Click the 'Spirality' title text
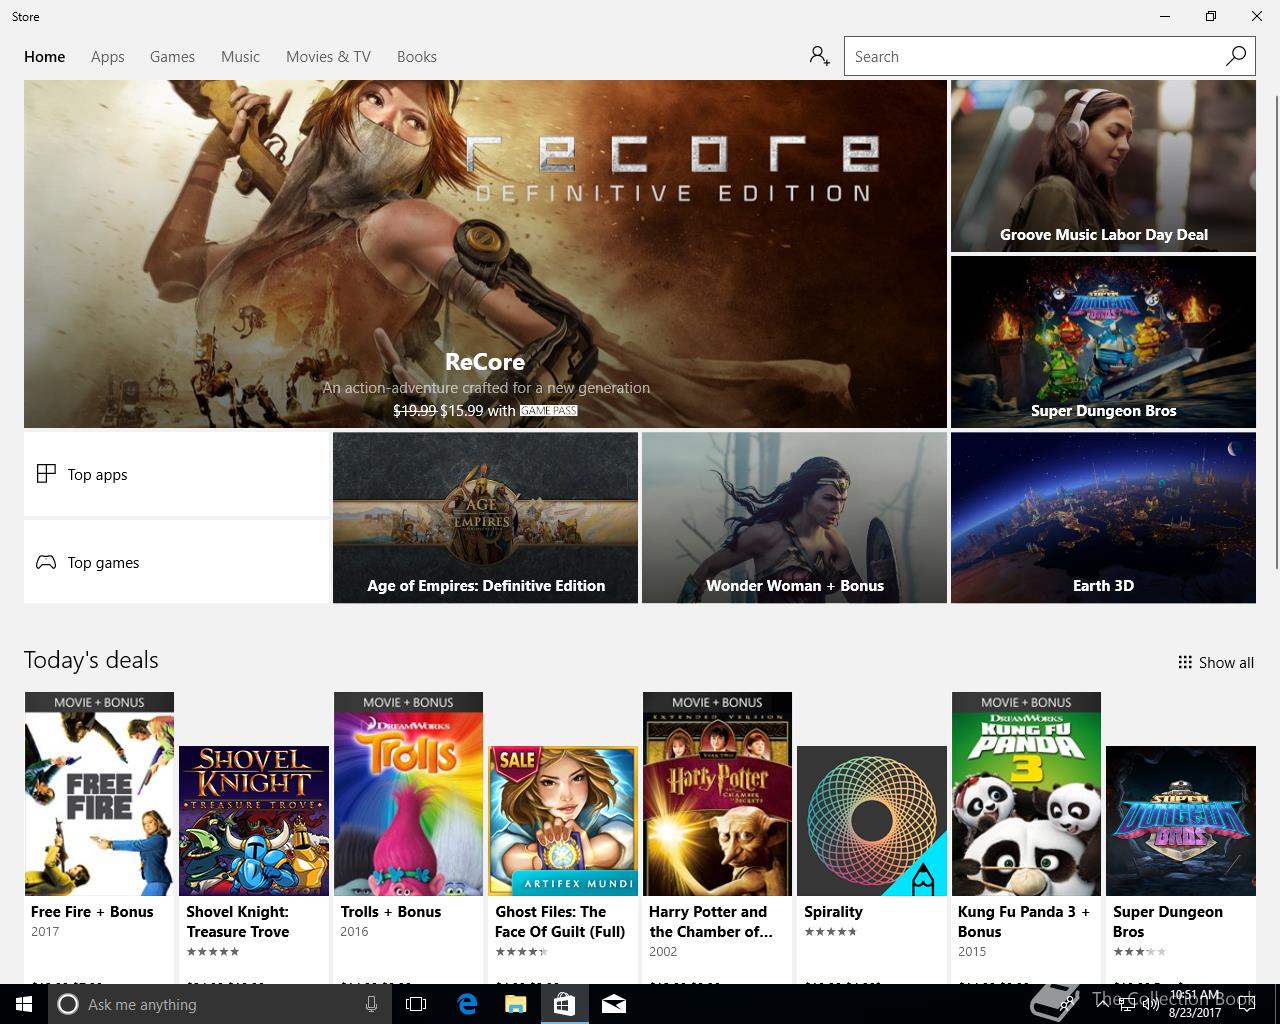The image size is (1280, 1024). [833, 912]
